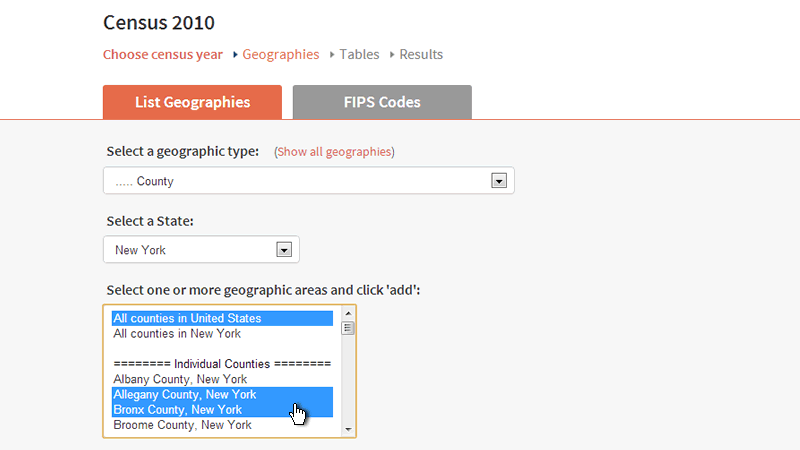Select Allegany County, New York
Image resolution: width=800 pixels, height=450 pixels.
click(222, 394)
